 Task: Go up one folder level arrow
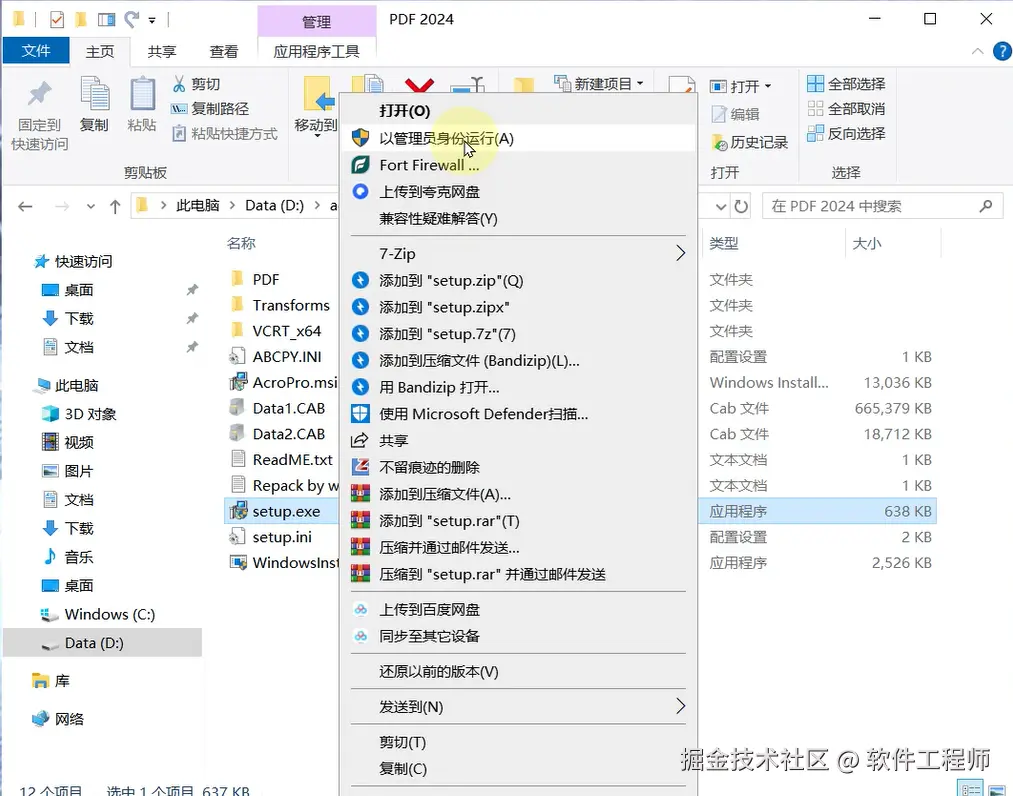point(115,207)
